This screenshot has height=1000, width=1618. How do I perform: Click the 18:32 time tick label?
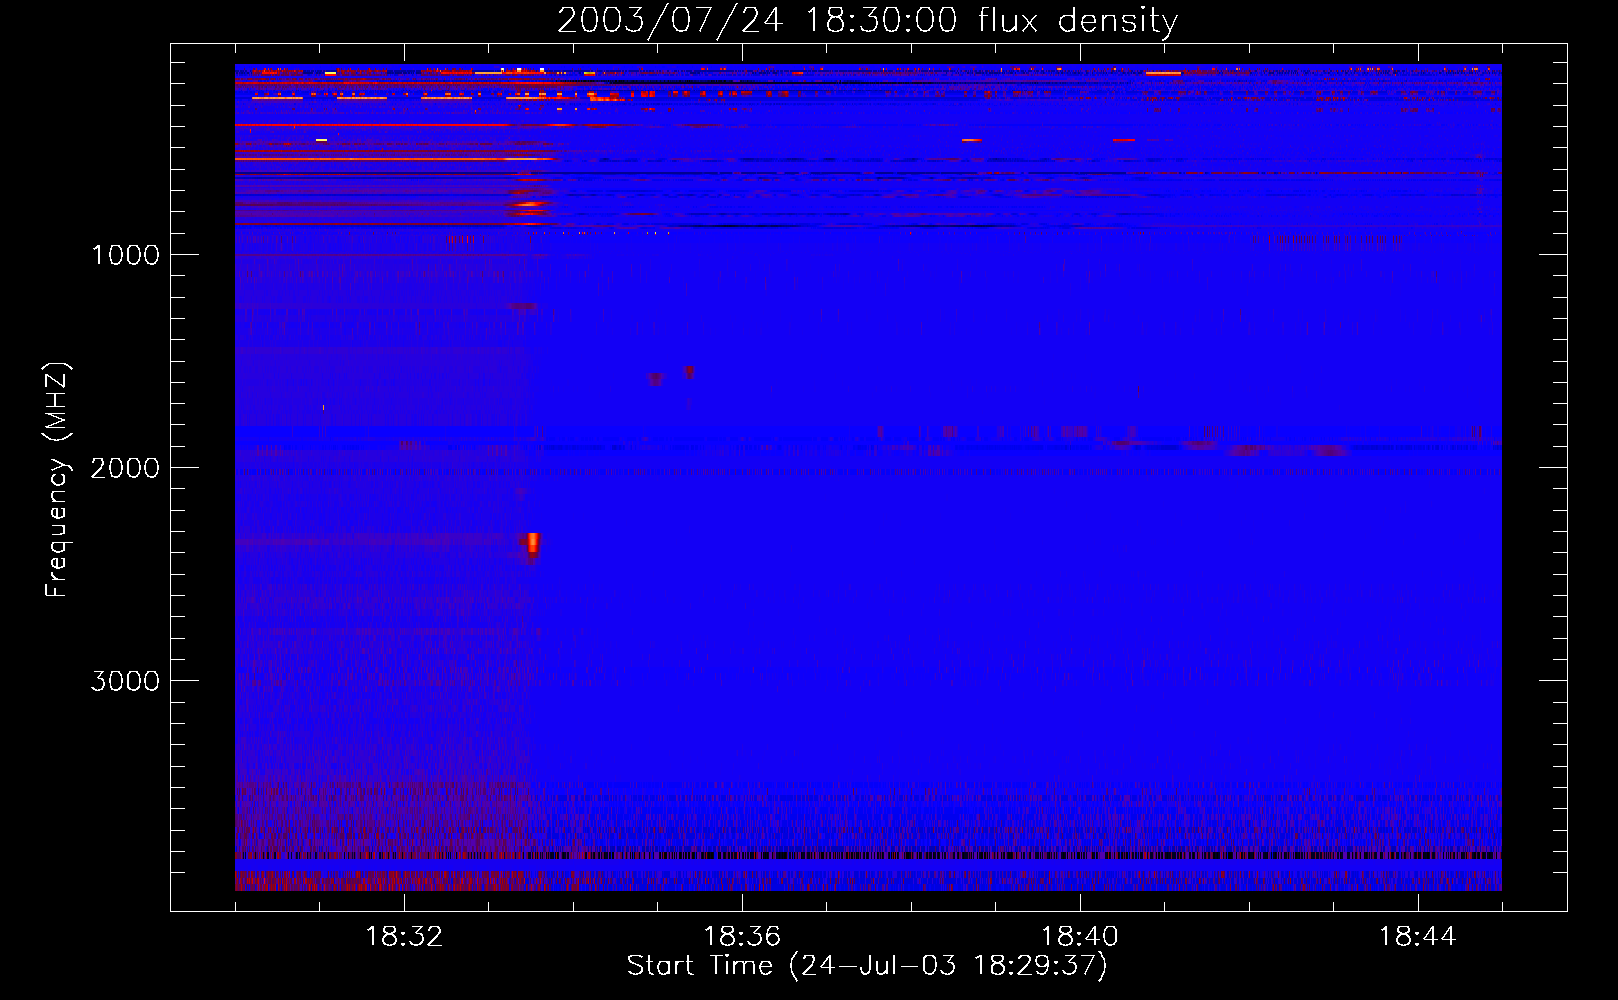click(404, 937)
